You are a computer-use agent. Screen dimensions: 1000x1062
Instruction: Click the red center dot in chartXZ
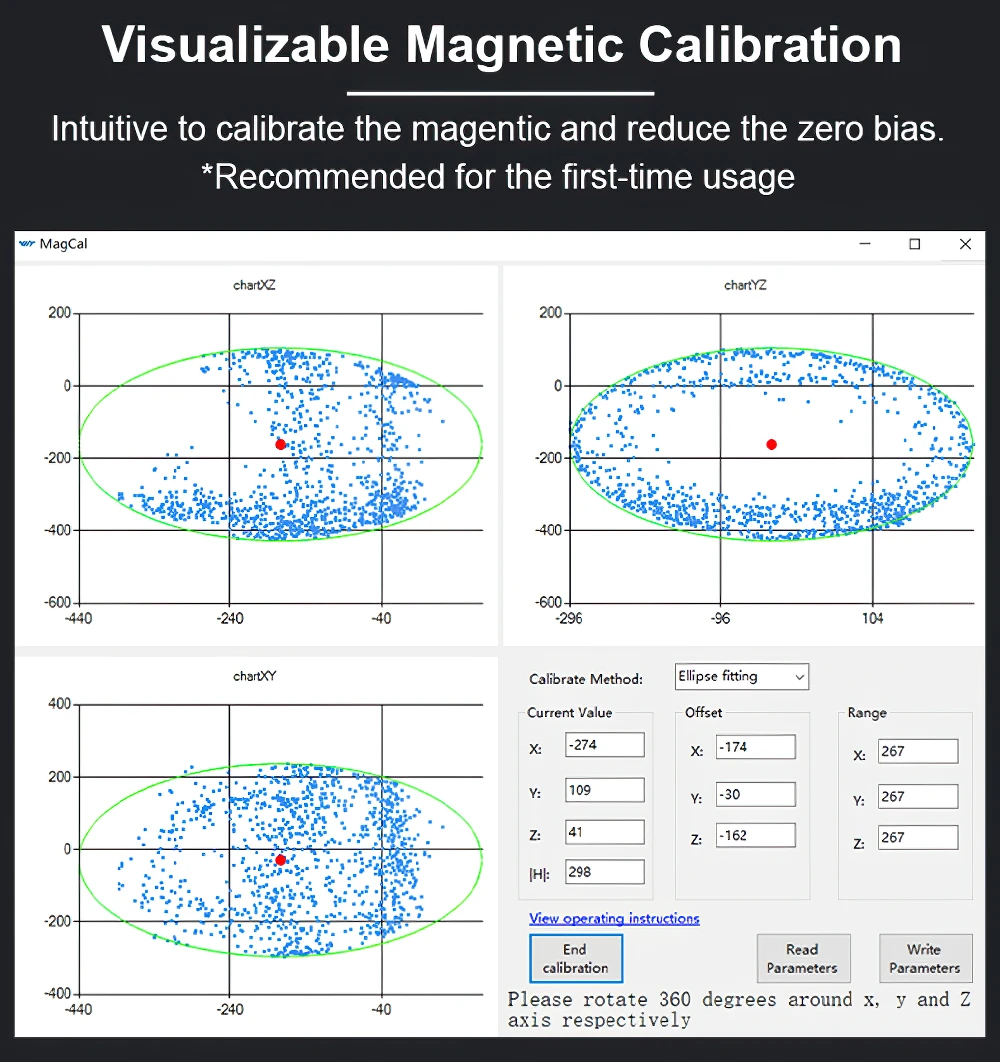[280, 444]
